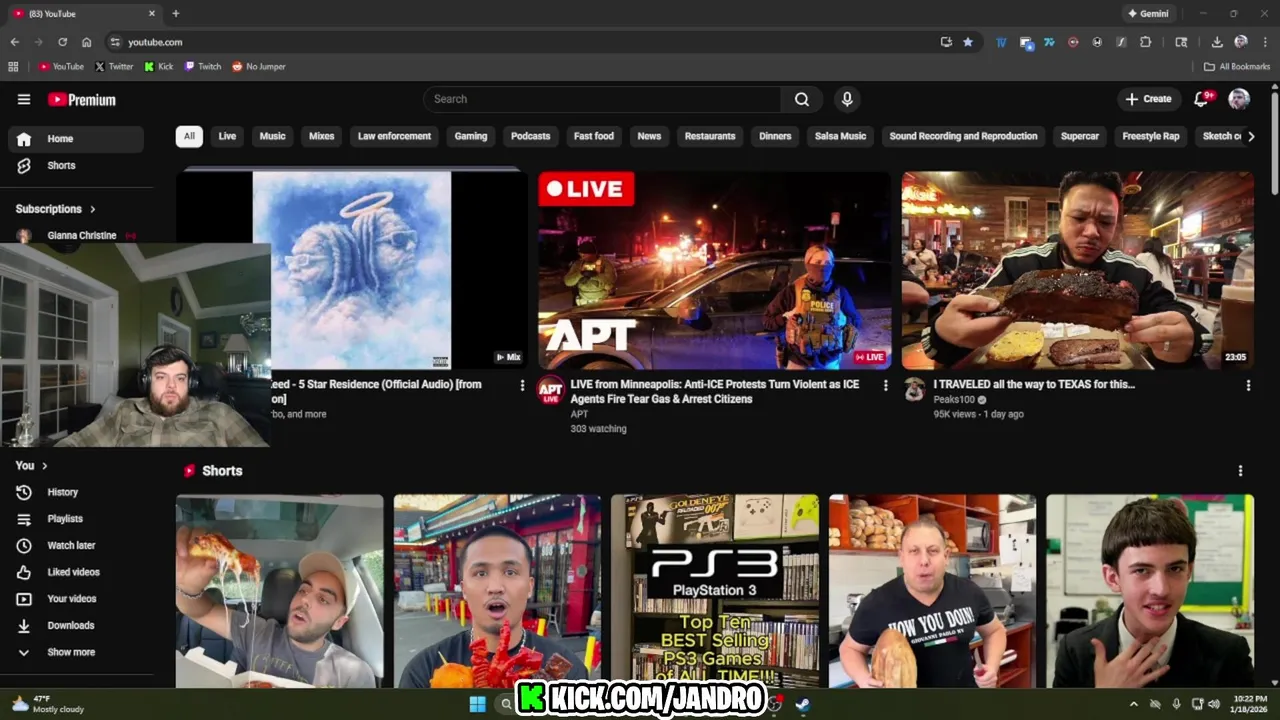Select the Supercar category chip
Screen dimensions: 1280x720
pyautogui.click(x=1080, y=136)
